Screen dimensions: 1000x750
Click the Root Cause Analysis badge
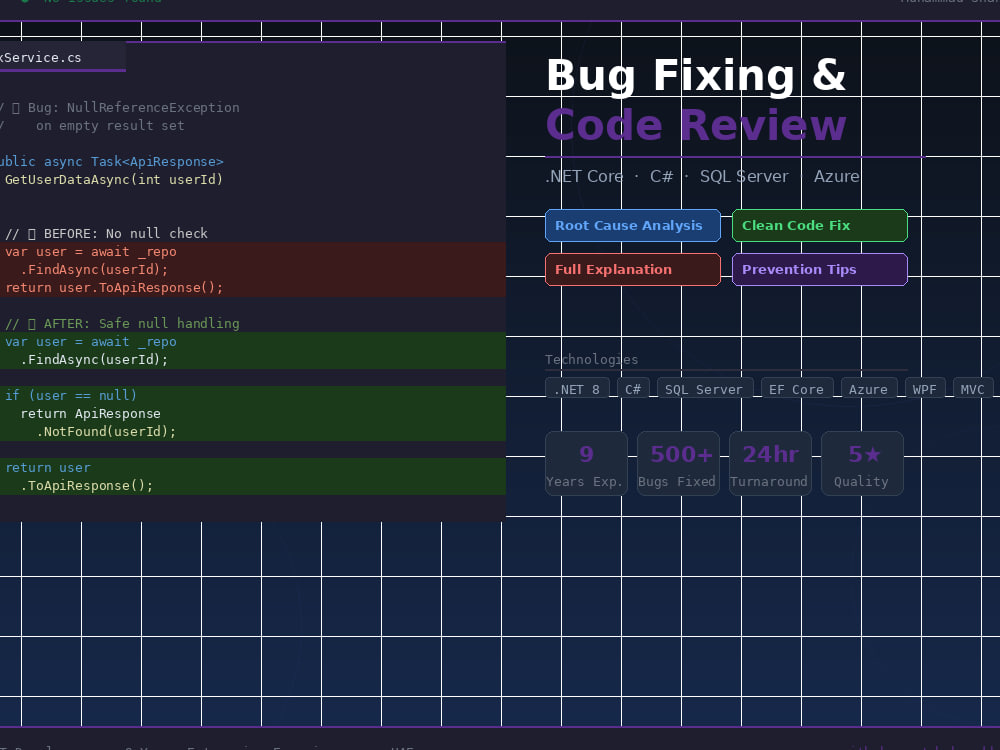pyautogui.click(x=633, y=226)
